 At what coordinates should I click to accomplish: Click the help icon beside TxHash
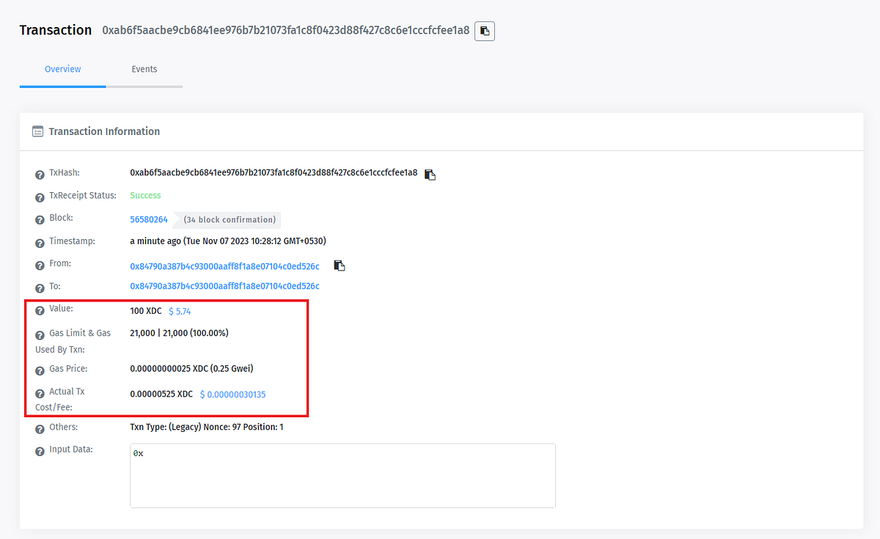coord(40,175)
